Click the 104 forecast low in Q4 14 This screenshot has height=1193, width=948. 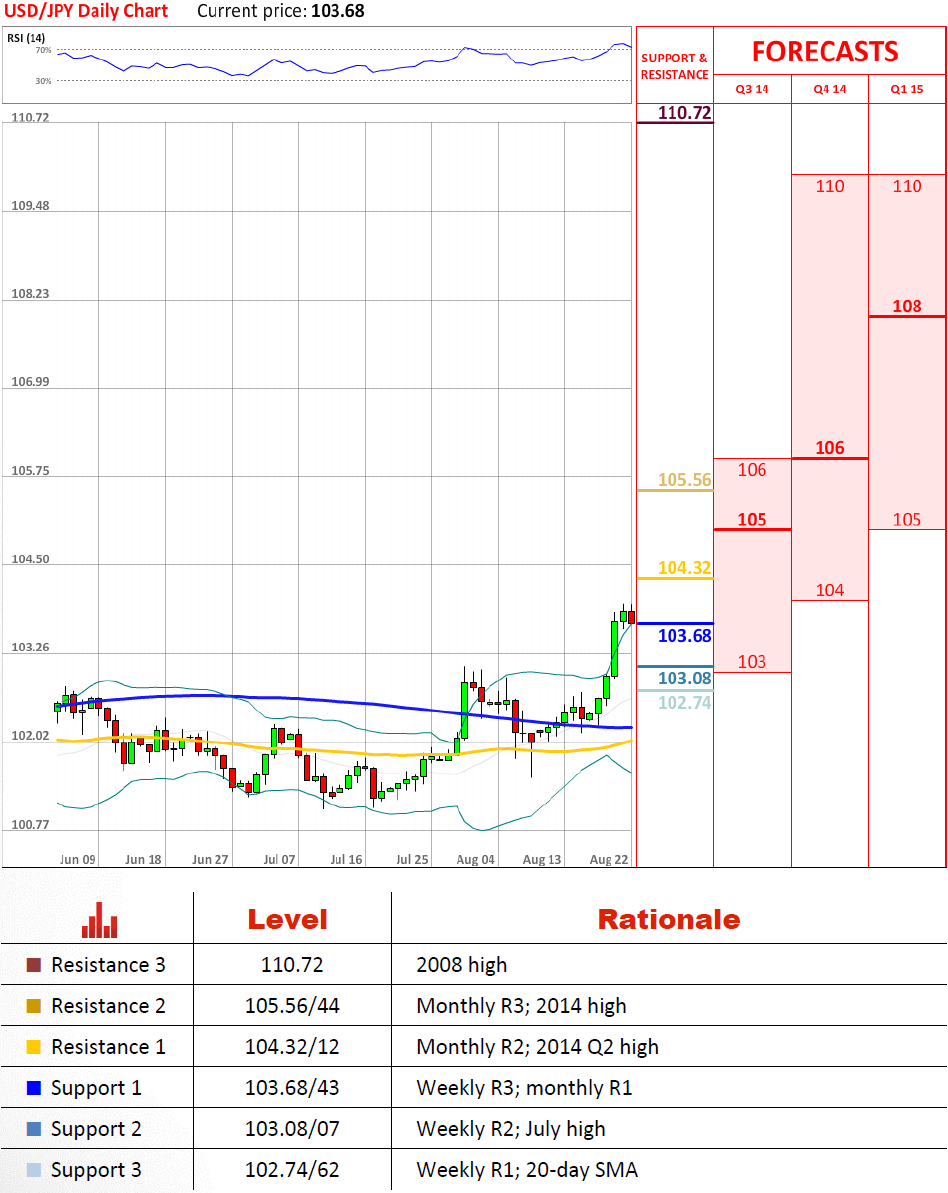coord(830,590)
